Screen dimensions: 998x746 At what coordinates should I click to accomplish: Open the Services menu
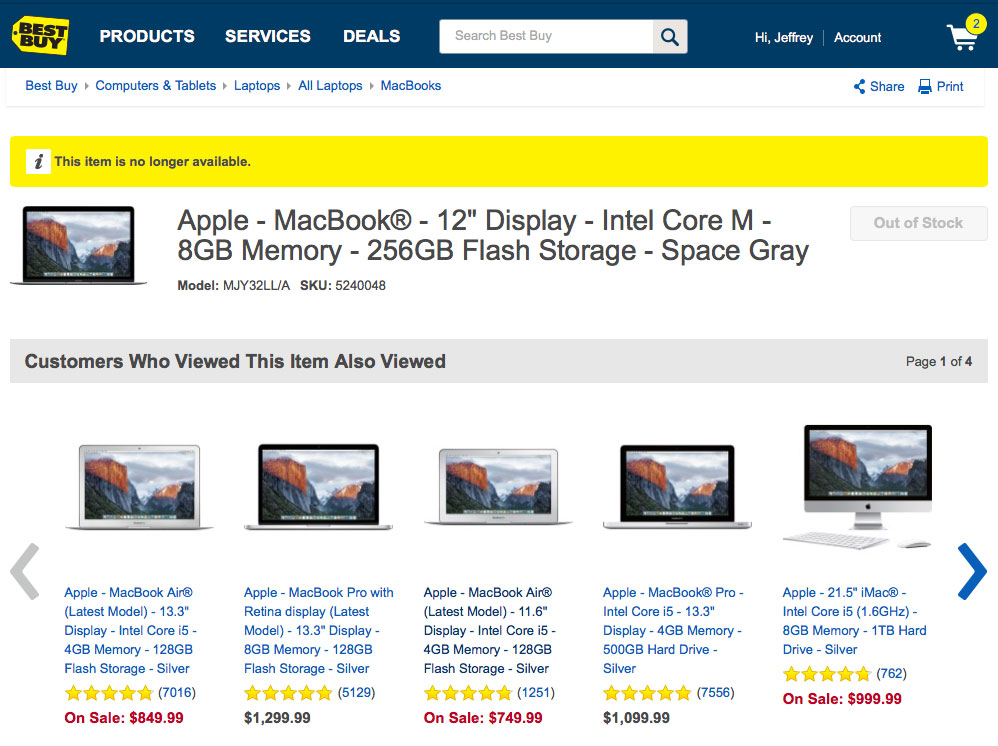(x=268, y=36)
